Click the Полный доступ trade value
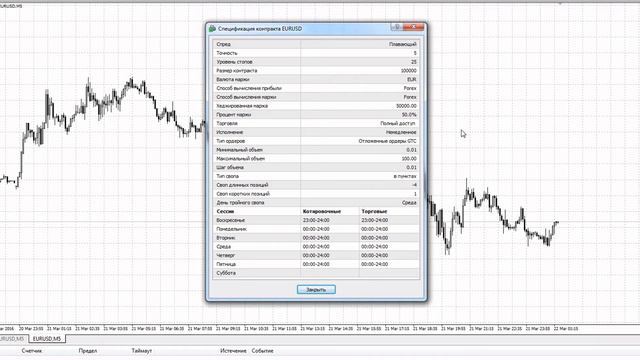640x360 pixels. coord(398,123)
